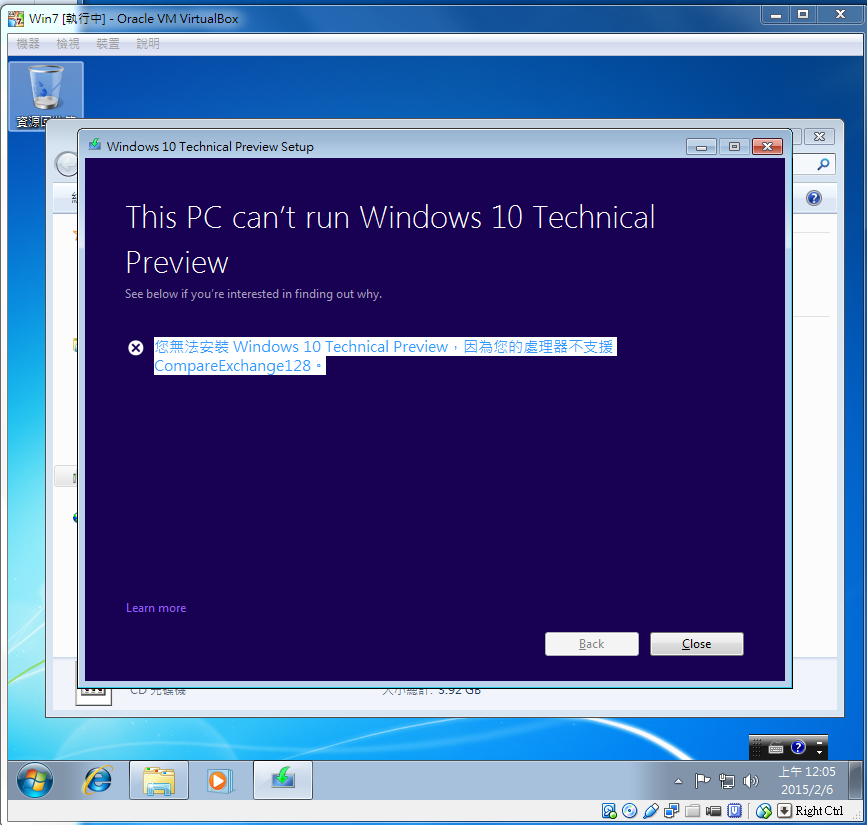Launch Internet Explorer from the taskbar
The image size is (867, 825).
tap(98, 780)
